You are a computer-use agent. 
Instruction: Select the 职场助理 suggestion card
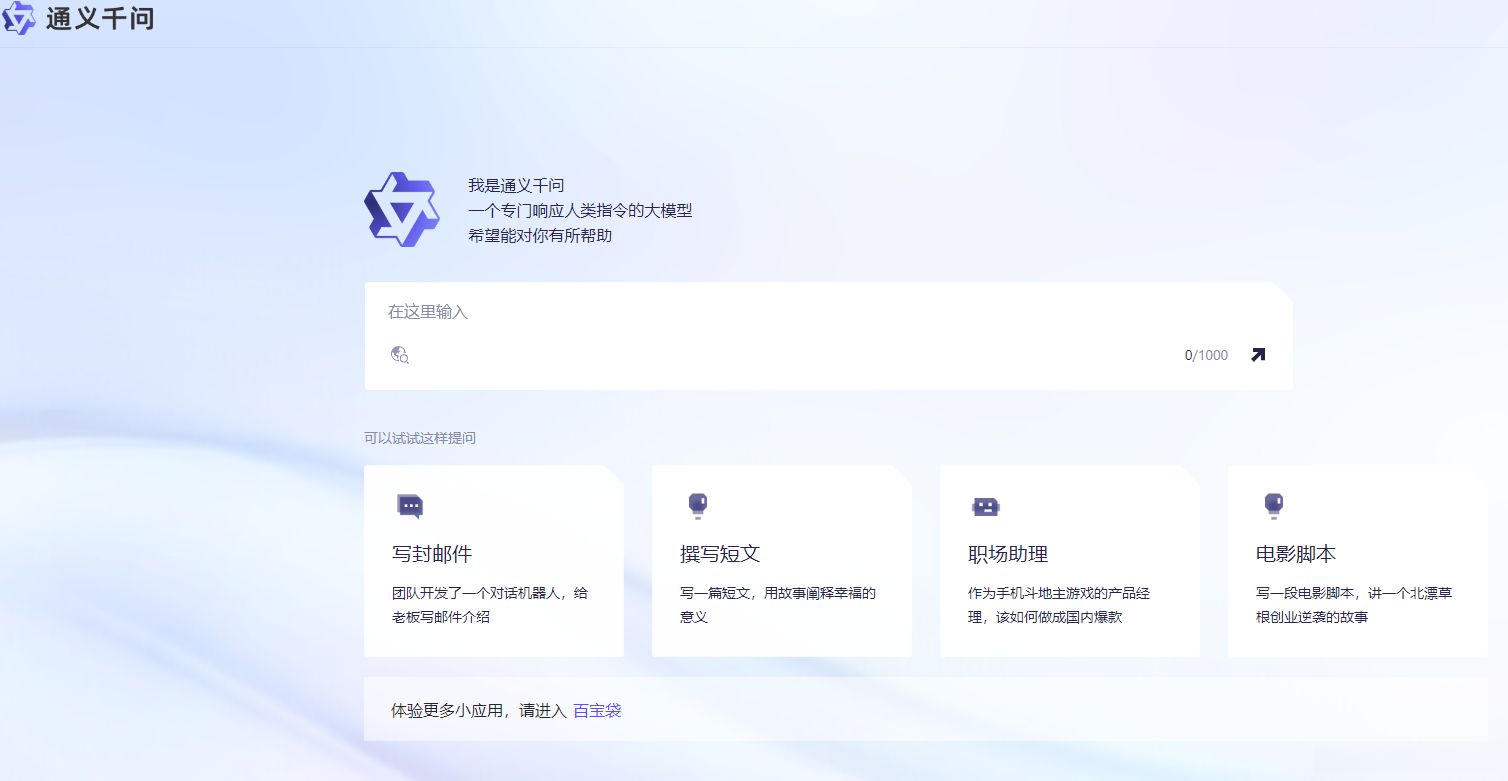pyautogui.click(x=1069, y=560)
